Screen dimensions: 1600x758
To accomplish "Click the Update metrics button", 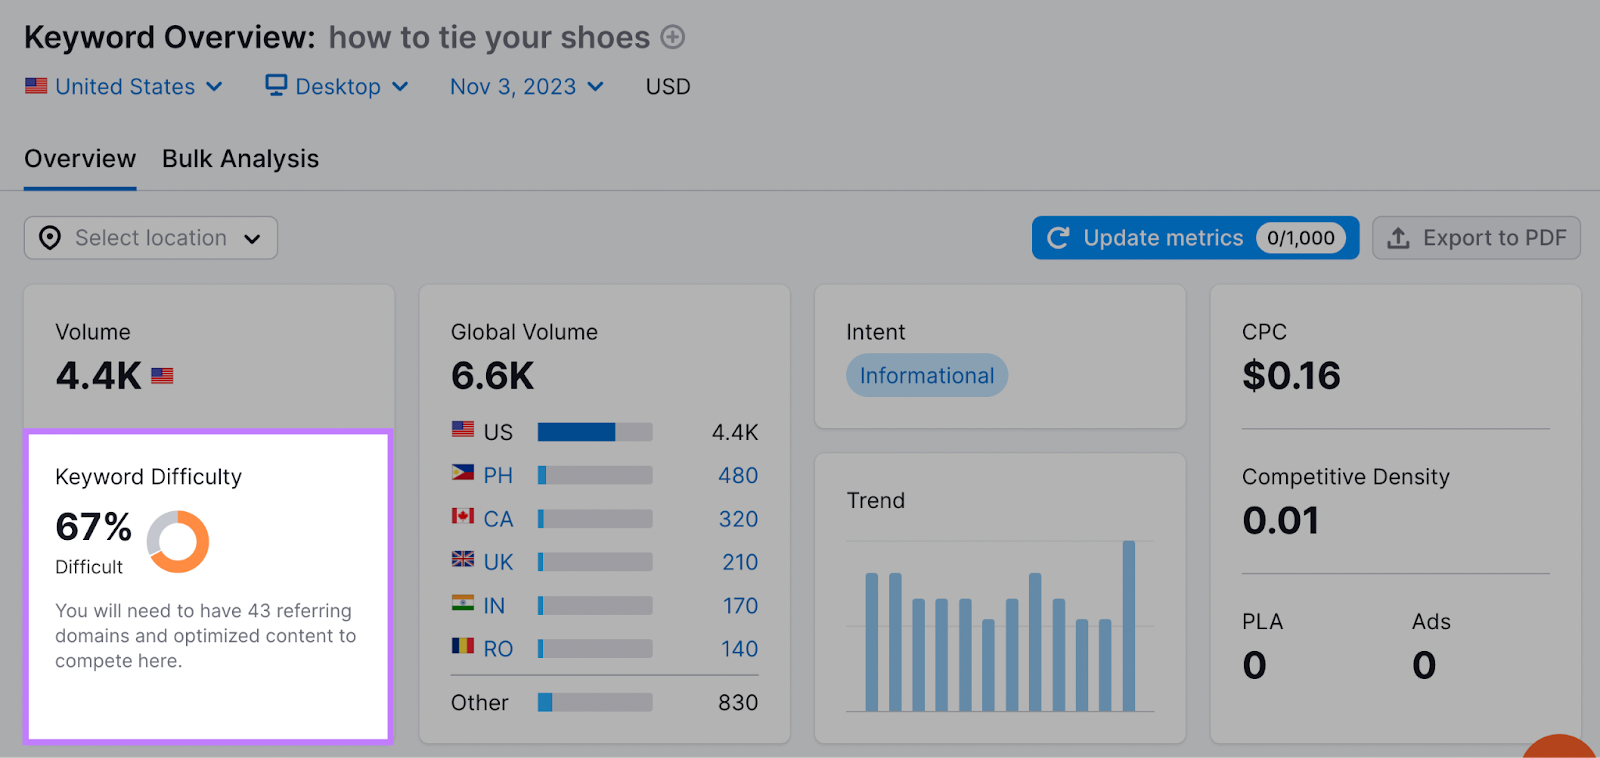I will point(1162,238).
